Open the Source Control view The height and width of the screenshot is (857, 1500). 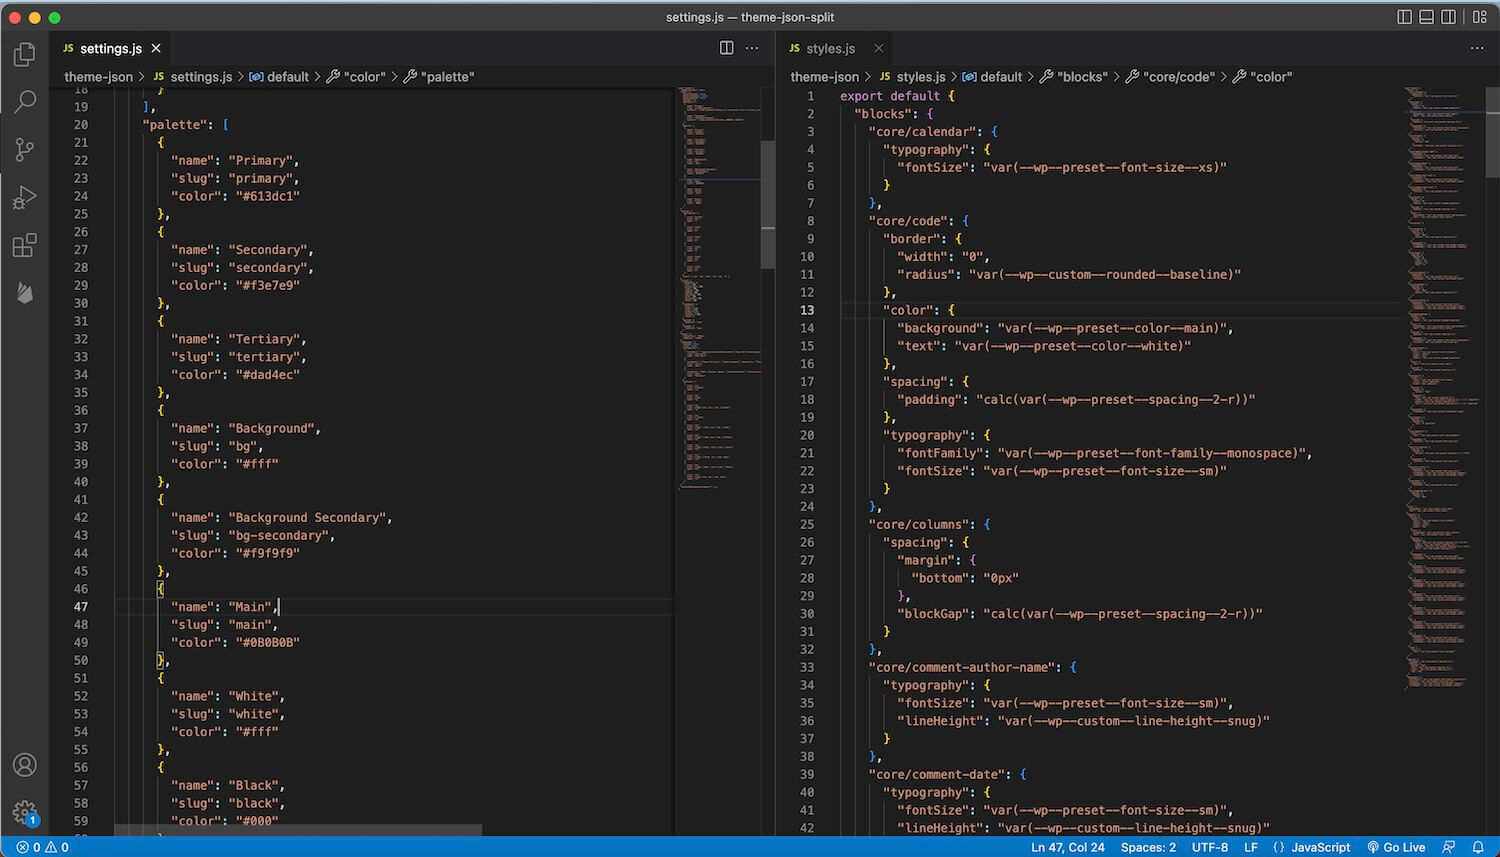pos(25,149)
